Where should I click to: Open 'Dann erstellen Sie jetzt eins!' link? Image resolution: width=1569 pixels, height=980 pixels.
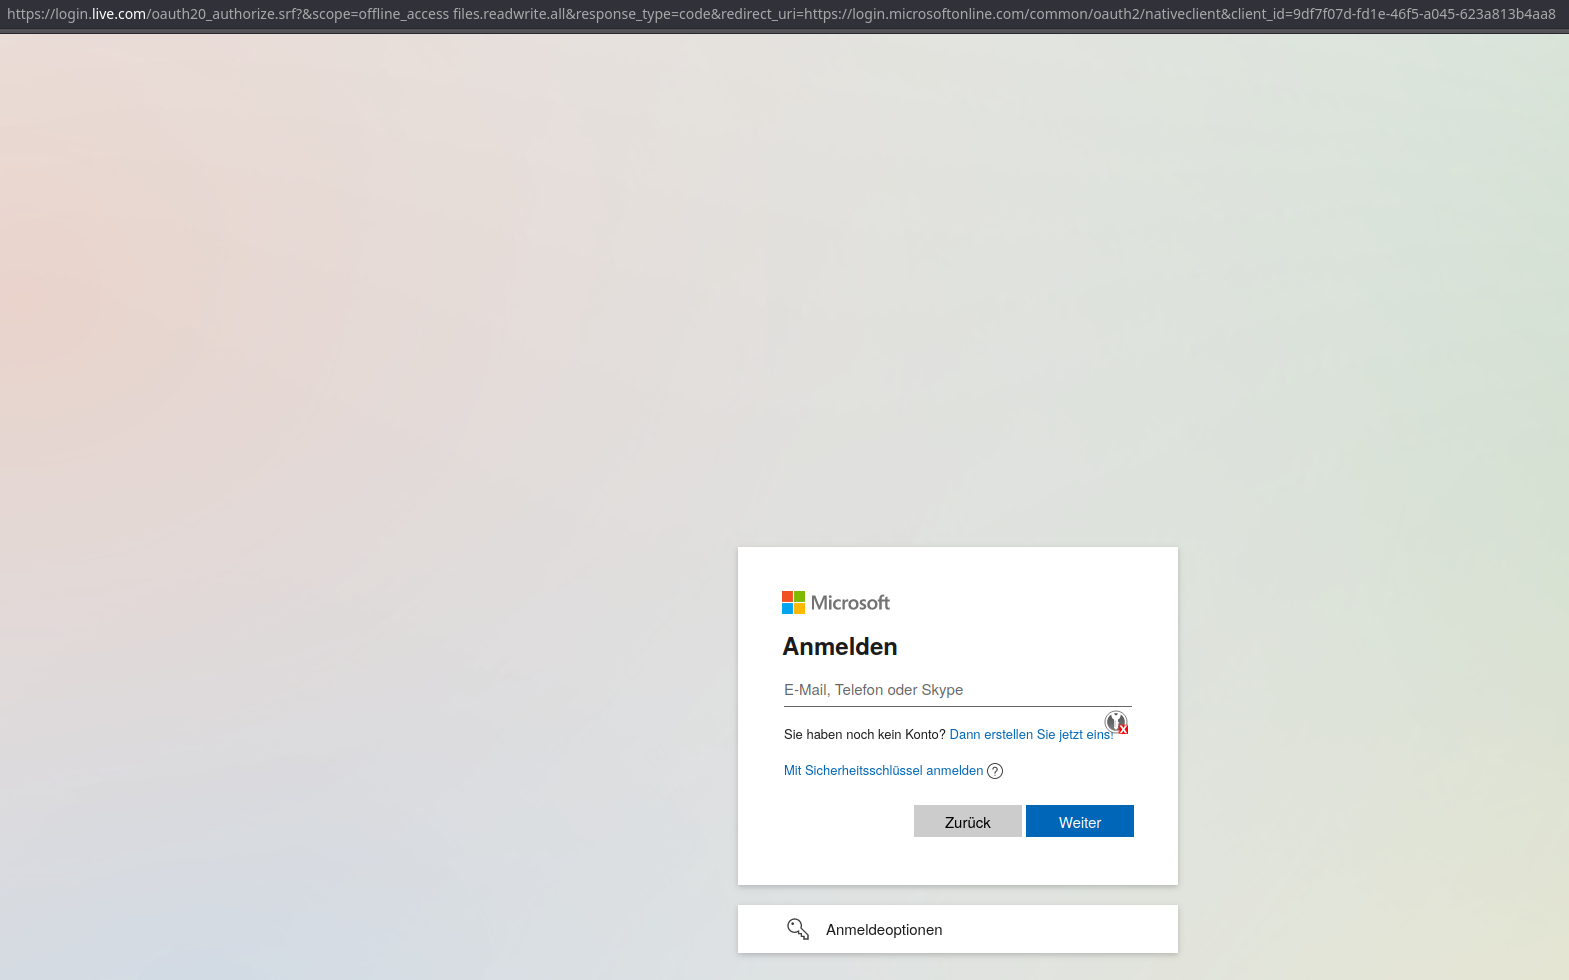coord(1031,735)
